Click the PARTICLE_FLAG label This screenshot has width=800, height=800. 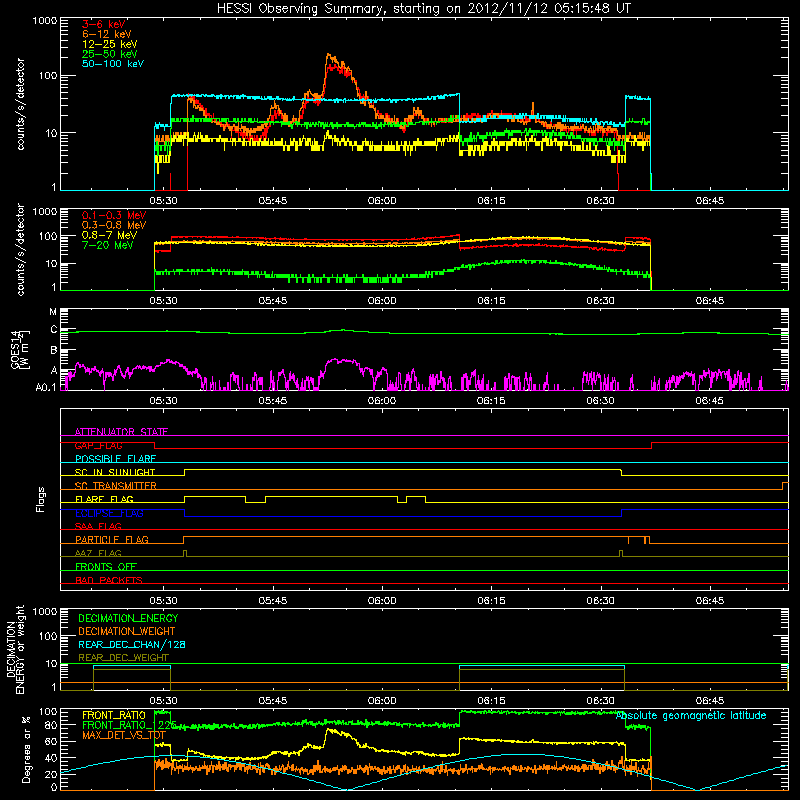(112, 539)
